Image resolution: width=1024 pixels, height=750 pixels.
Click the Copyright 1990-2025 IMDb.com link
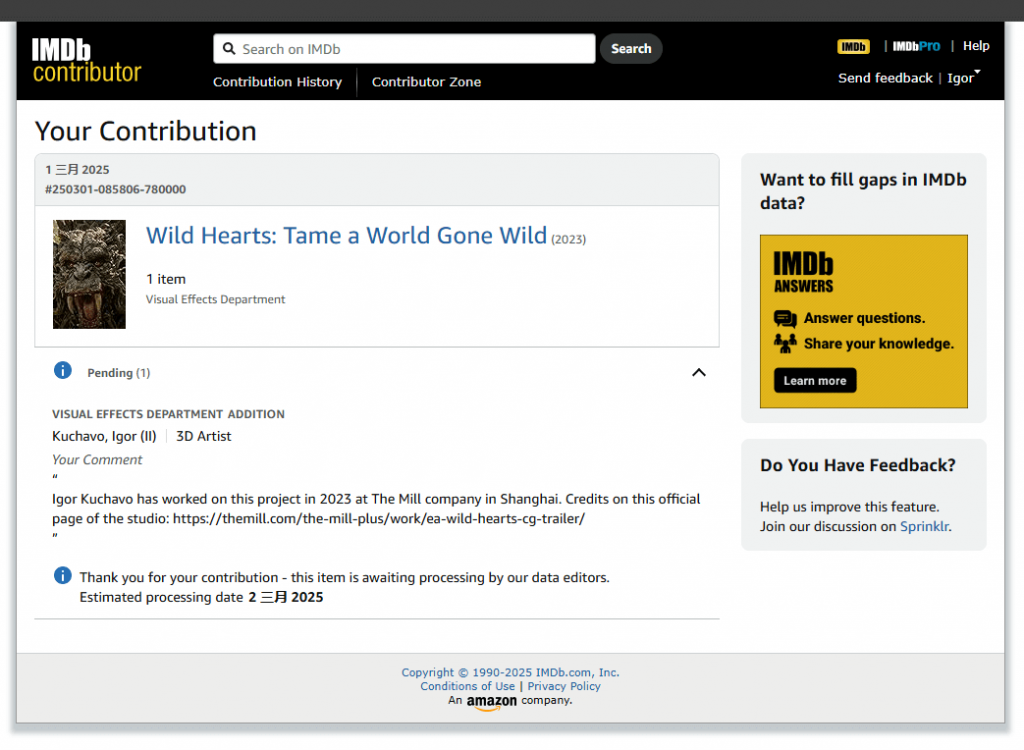point(510,672)
